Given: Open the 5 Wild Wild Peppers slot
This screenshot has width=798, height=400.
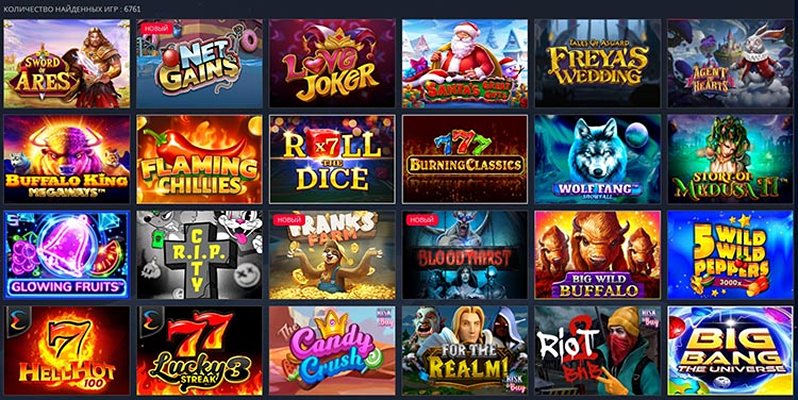Looking at the screenshot, I should [730, 255].
